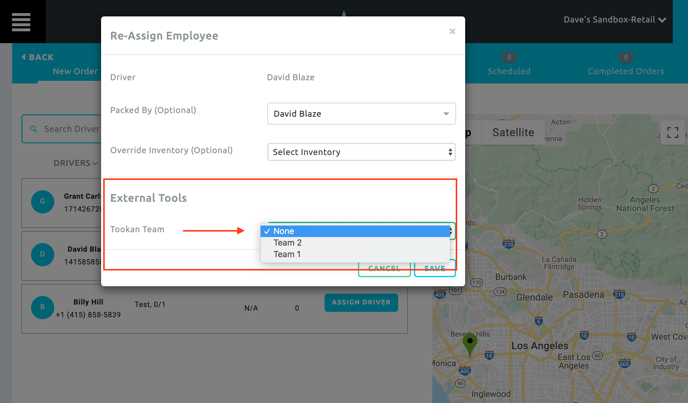The height and width of the screenshot is (403, 688).
Task: Click David's avatar circle
Action: tap(43, 254)
